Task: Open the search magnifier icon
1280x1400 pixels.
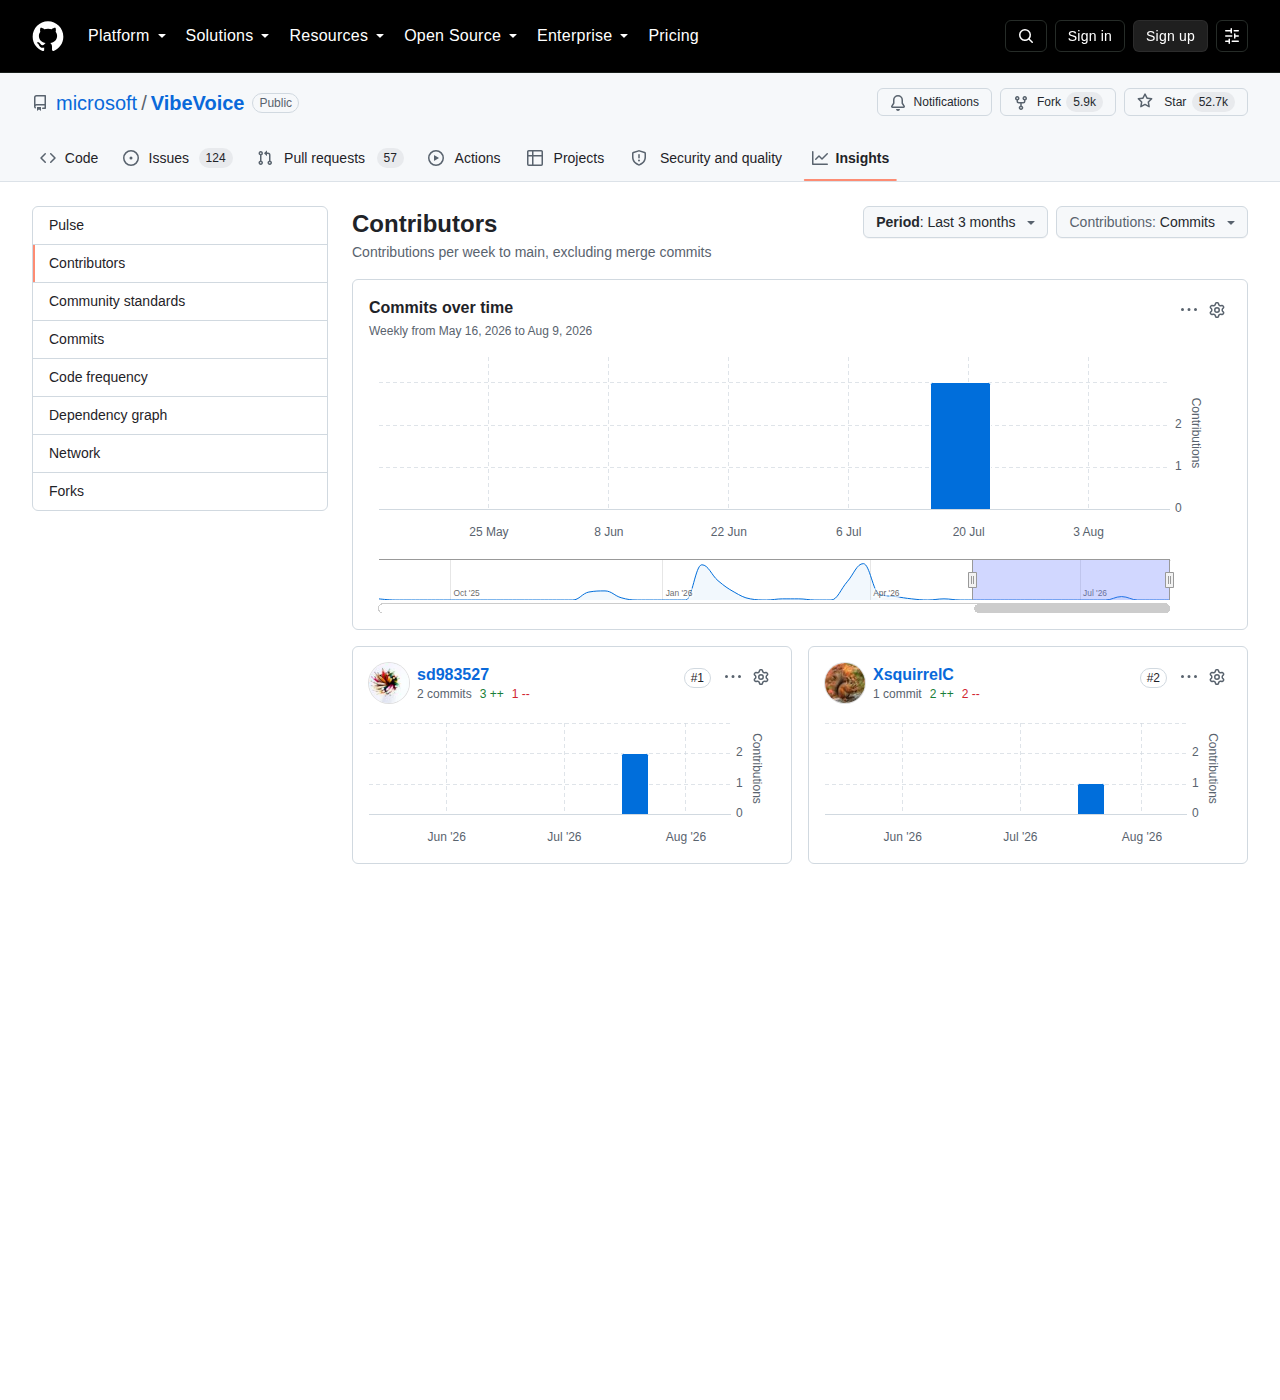Action: [1026, 36]
